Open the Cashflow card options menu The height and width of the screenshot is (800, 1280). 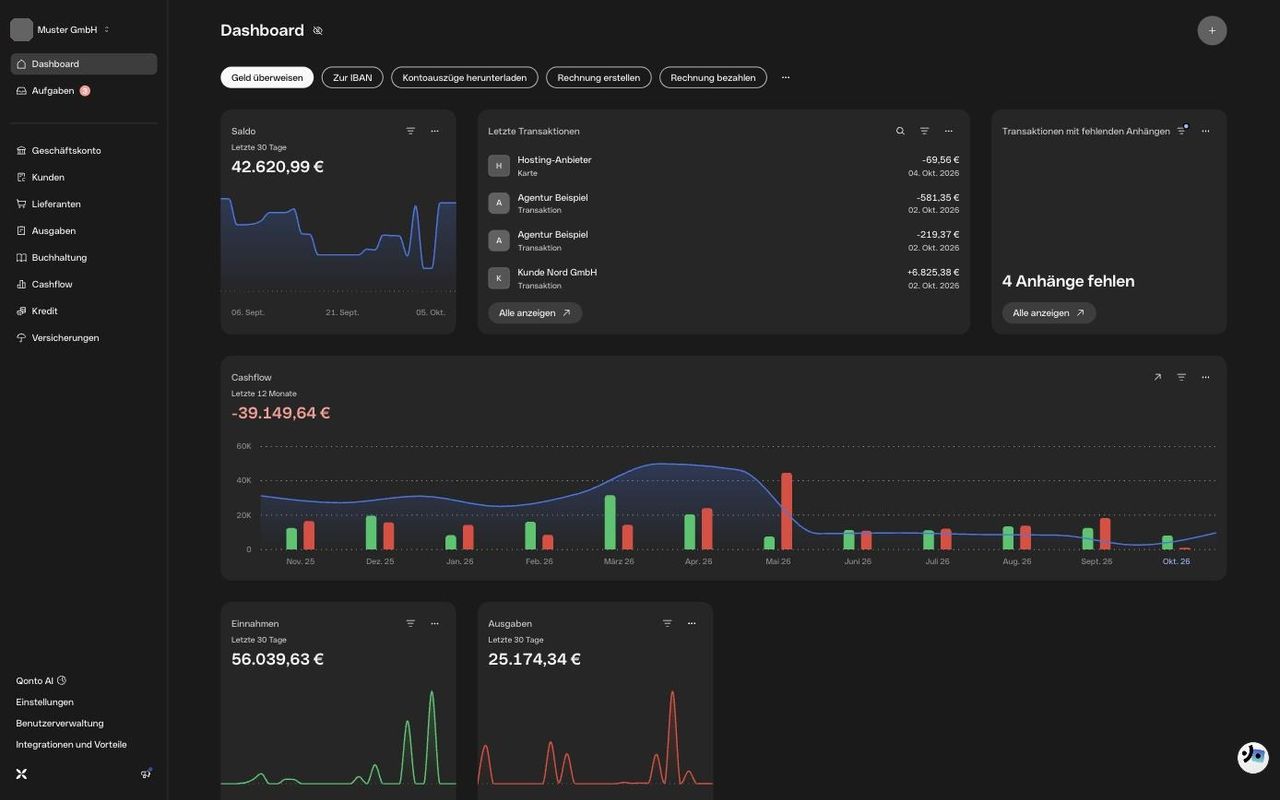(x=1206, y=377)
